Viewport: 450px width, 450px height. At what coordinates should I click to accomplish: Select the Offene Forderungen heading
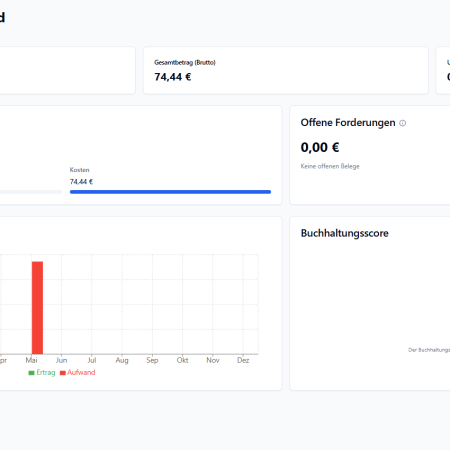(x=348, y=123)
